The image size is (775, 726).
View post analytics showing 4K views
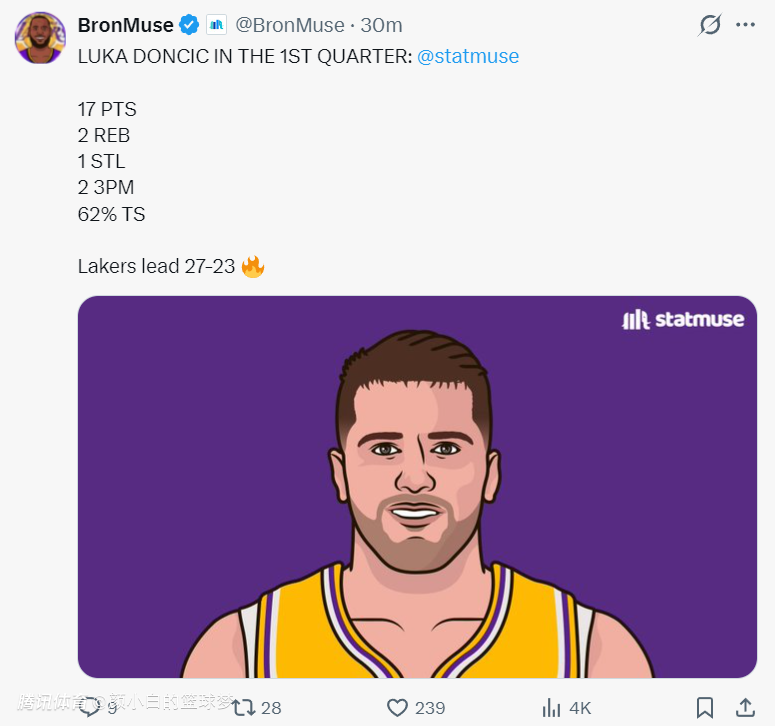[x=551, y=707]
